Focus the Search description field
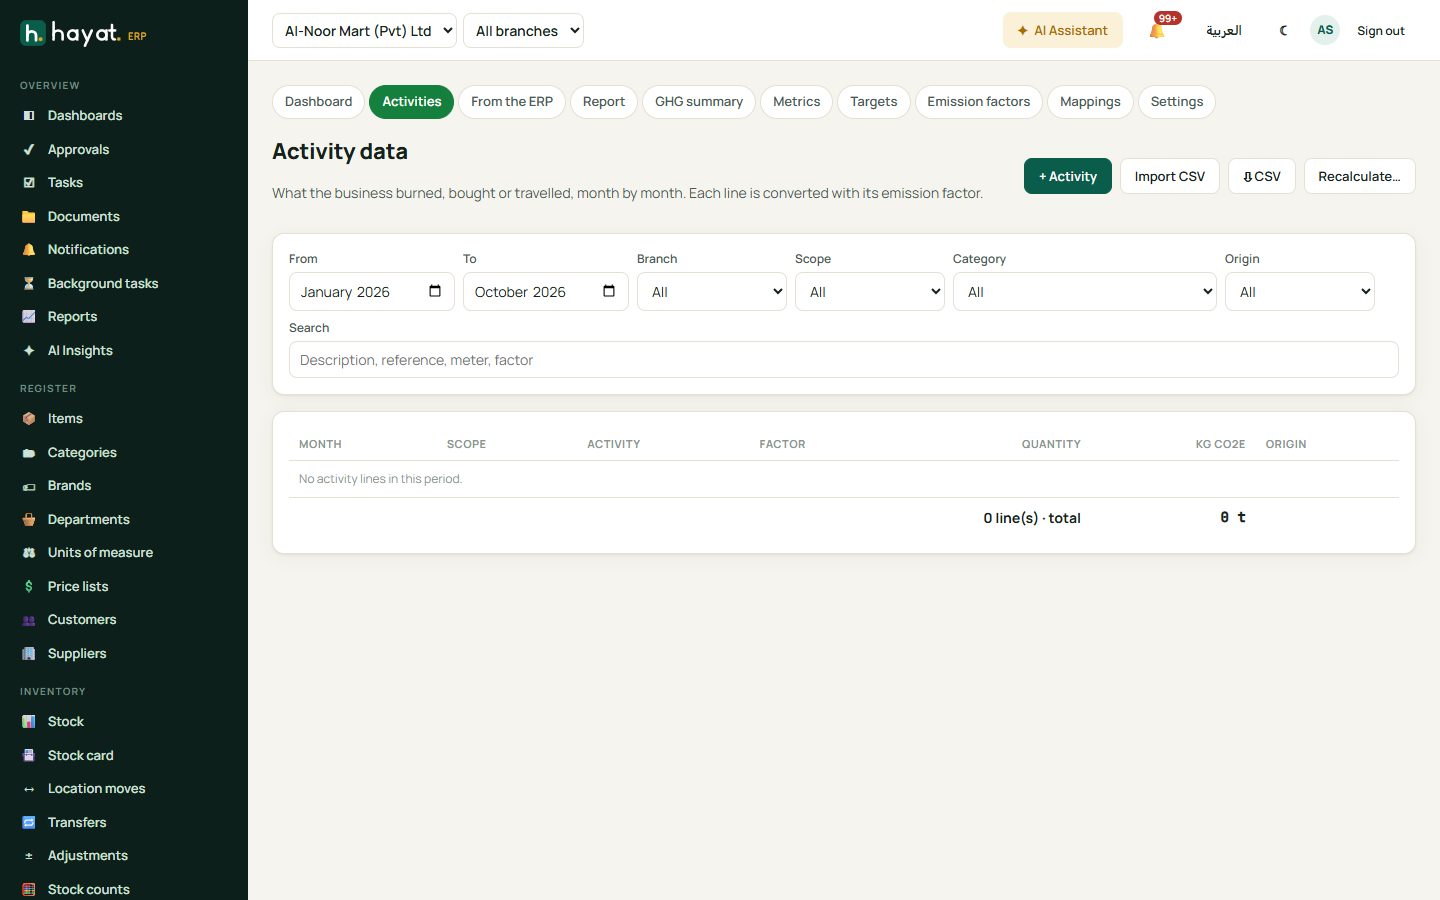Image resolution: width=1440 pixels, height=900 pixels. 844,360
